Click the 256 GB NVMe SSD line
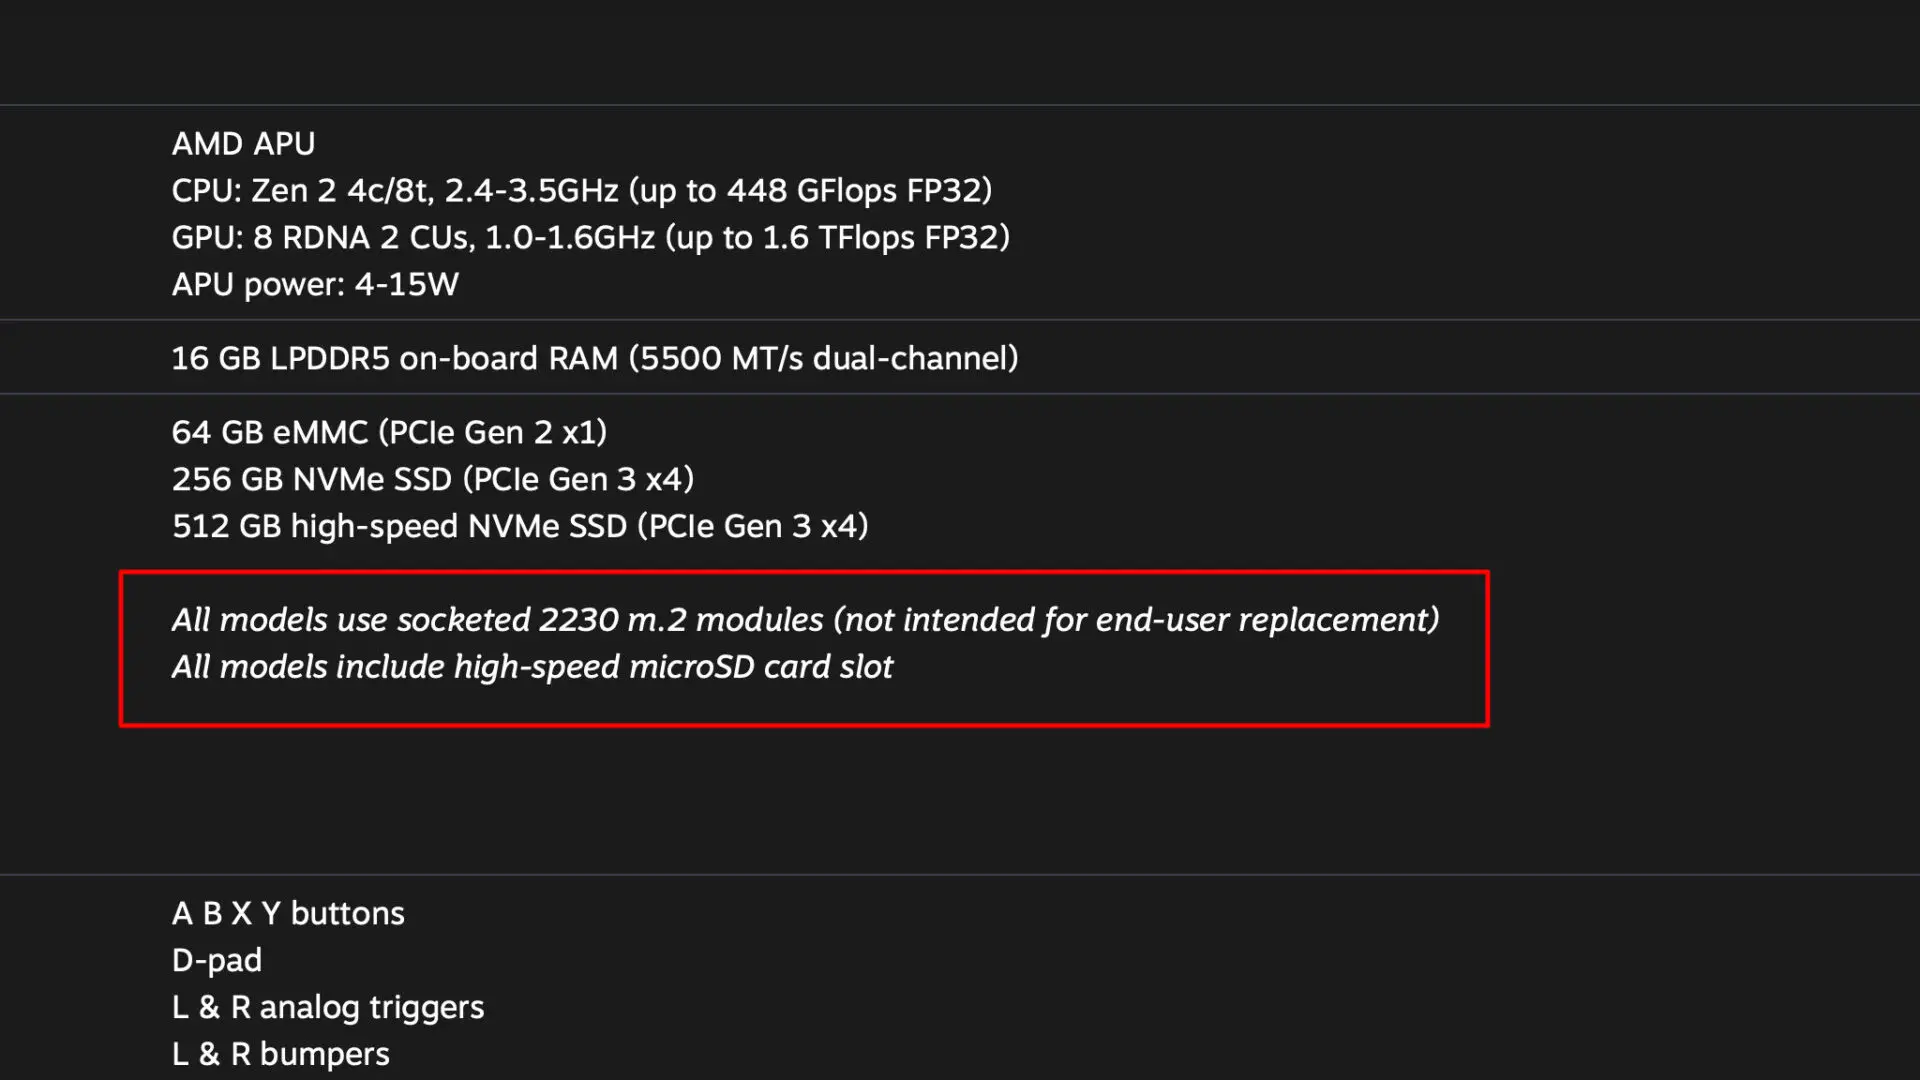Screen dimensions: 1920x1080 pos(433,480)
